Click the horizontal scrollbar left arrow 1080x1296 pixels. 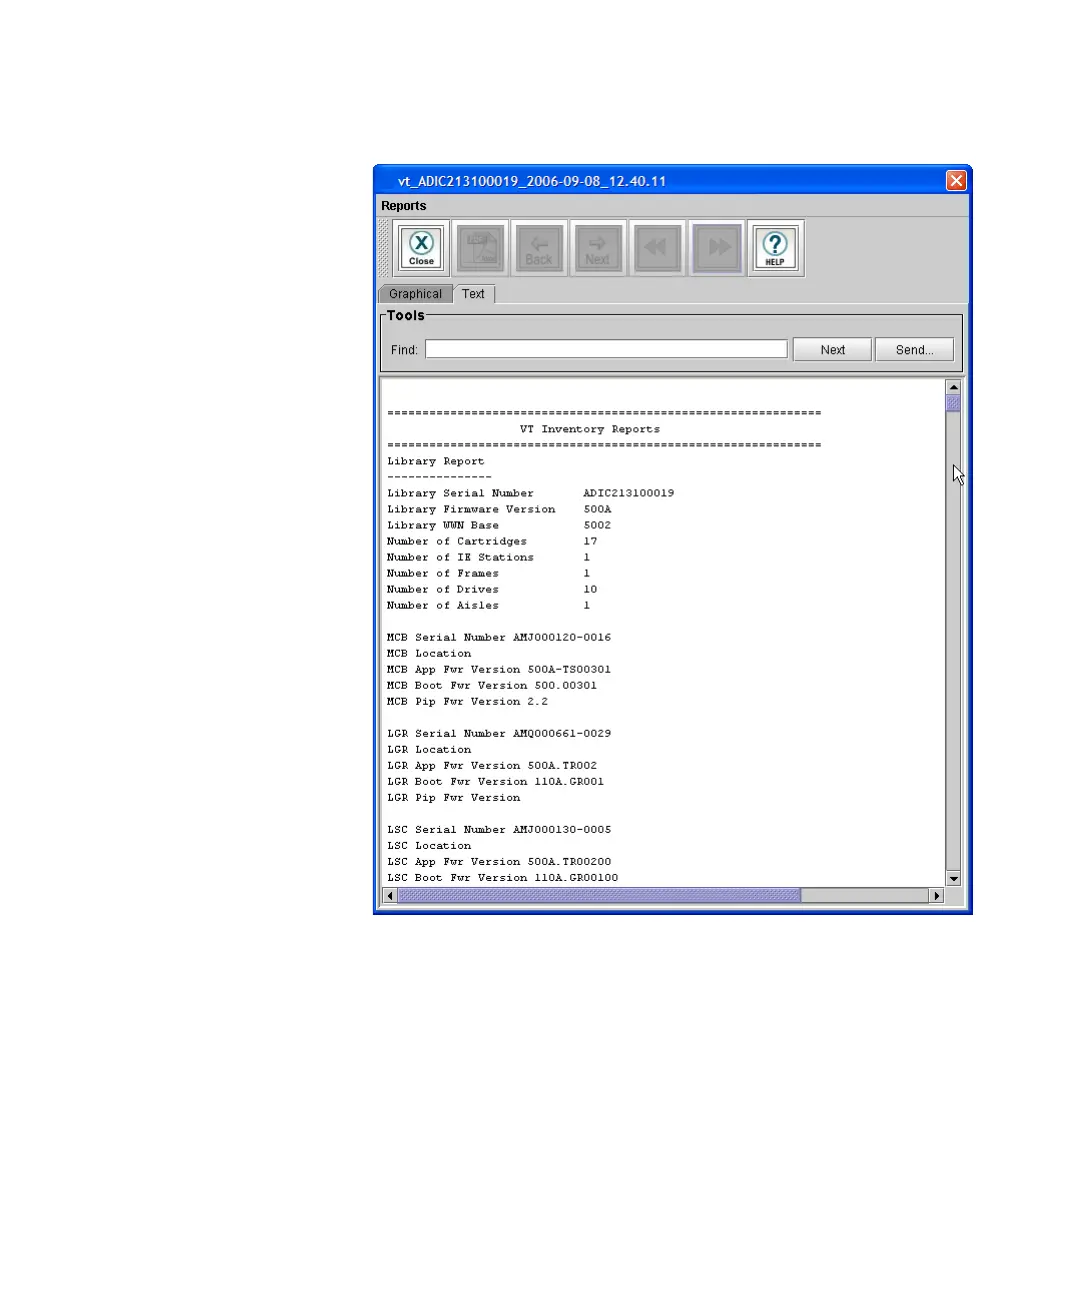coord(390,896)
